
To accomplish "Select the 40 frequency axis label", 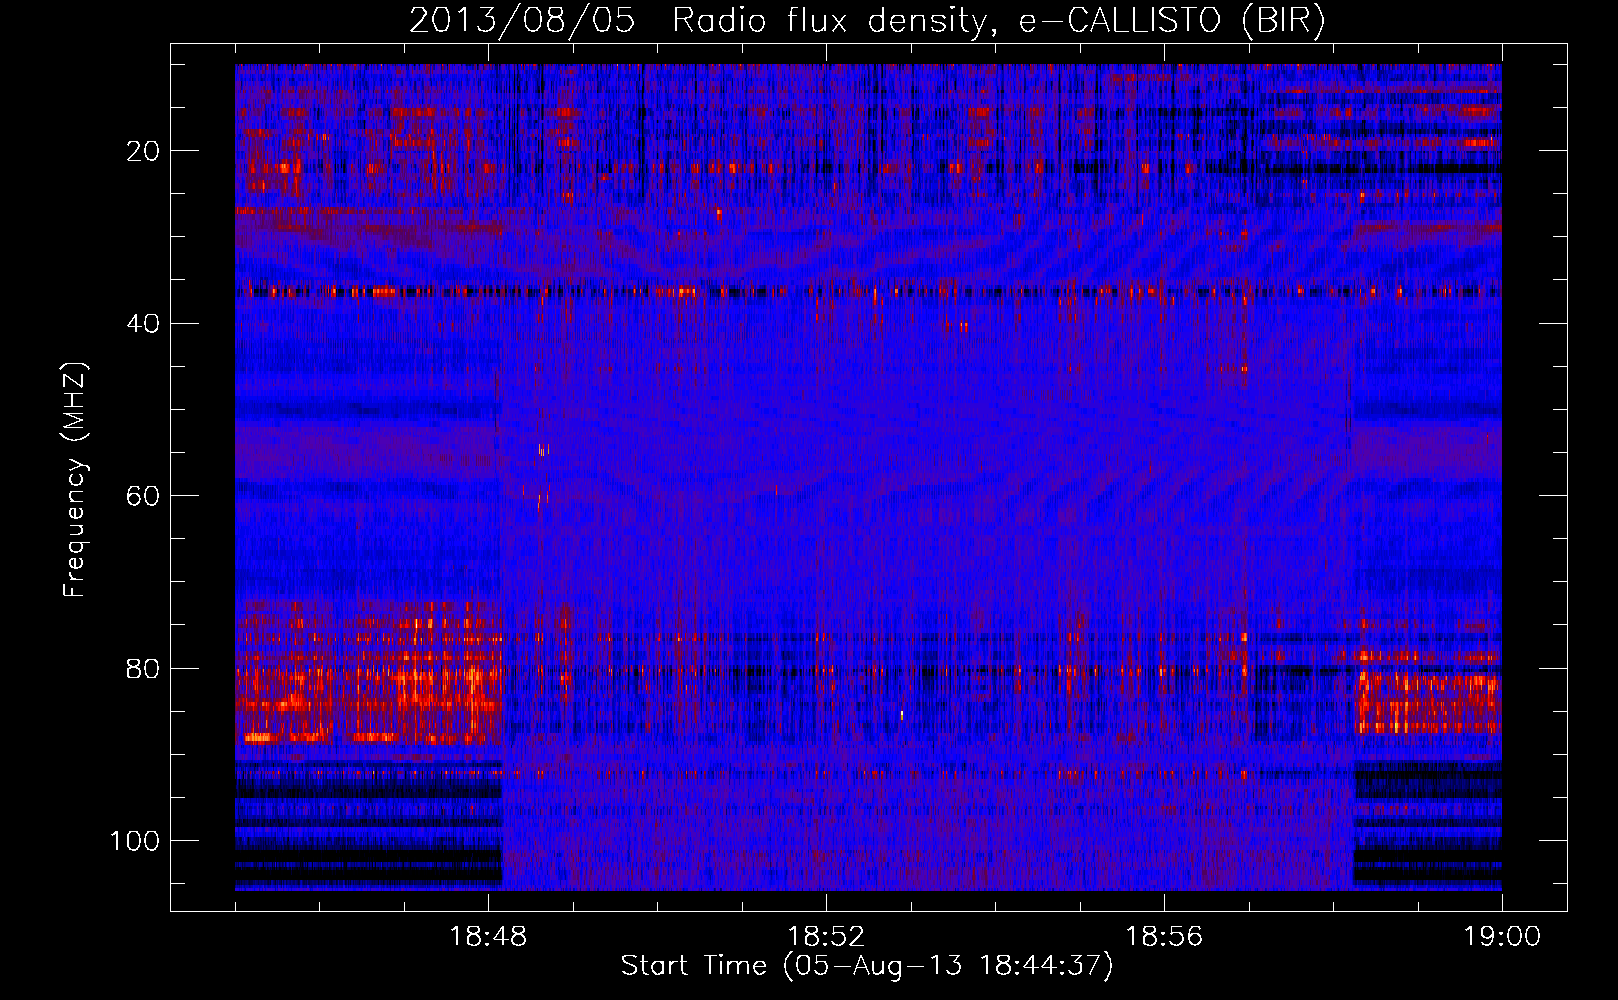I will pyautogui.click(x=143, y=324).
